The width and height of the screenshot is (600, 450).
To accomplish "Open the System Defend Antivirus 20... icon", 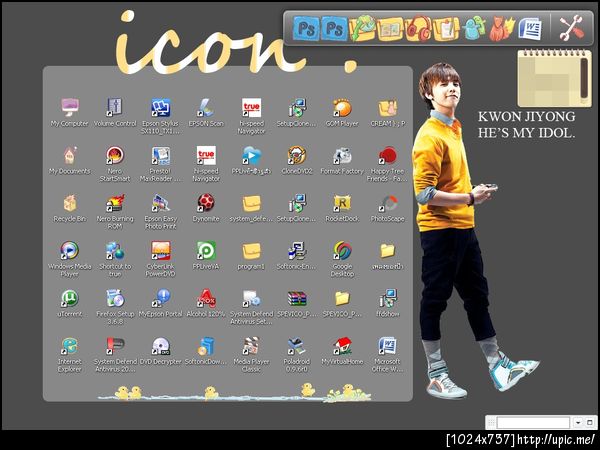I will pos(115,354).
